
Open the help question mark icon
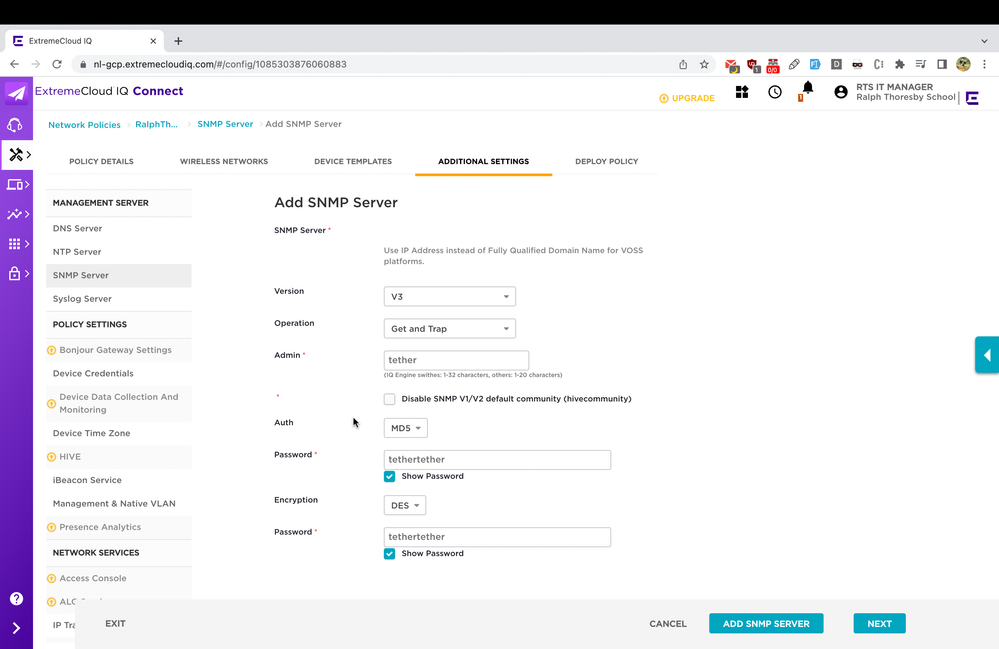pyautogui.click(x=16, y=598)
